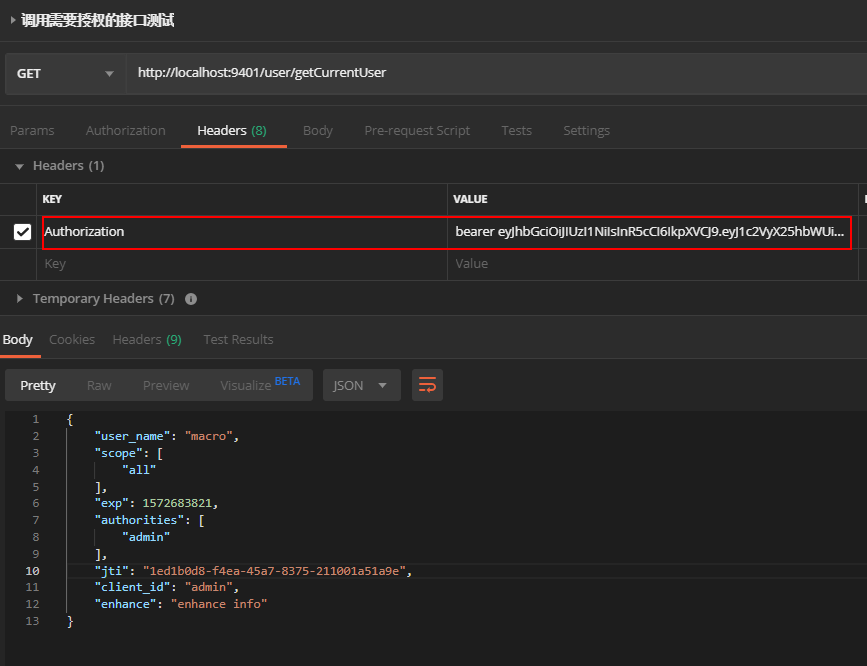Click the wrap lines icon button
The height and width of the screenshot is (666, 867).
pyautogui.click(x=427, y=385)
